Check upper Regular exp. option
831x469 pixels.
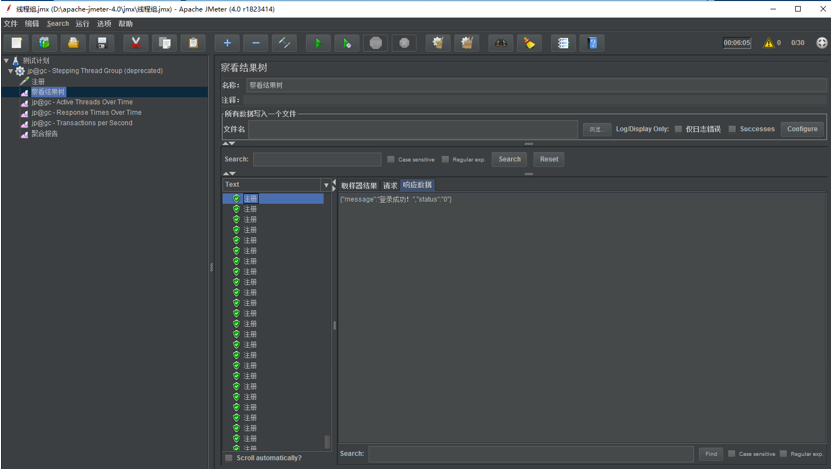(445, 159)
